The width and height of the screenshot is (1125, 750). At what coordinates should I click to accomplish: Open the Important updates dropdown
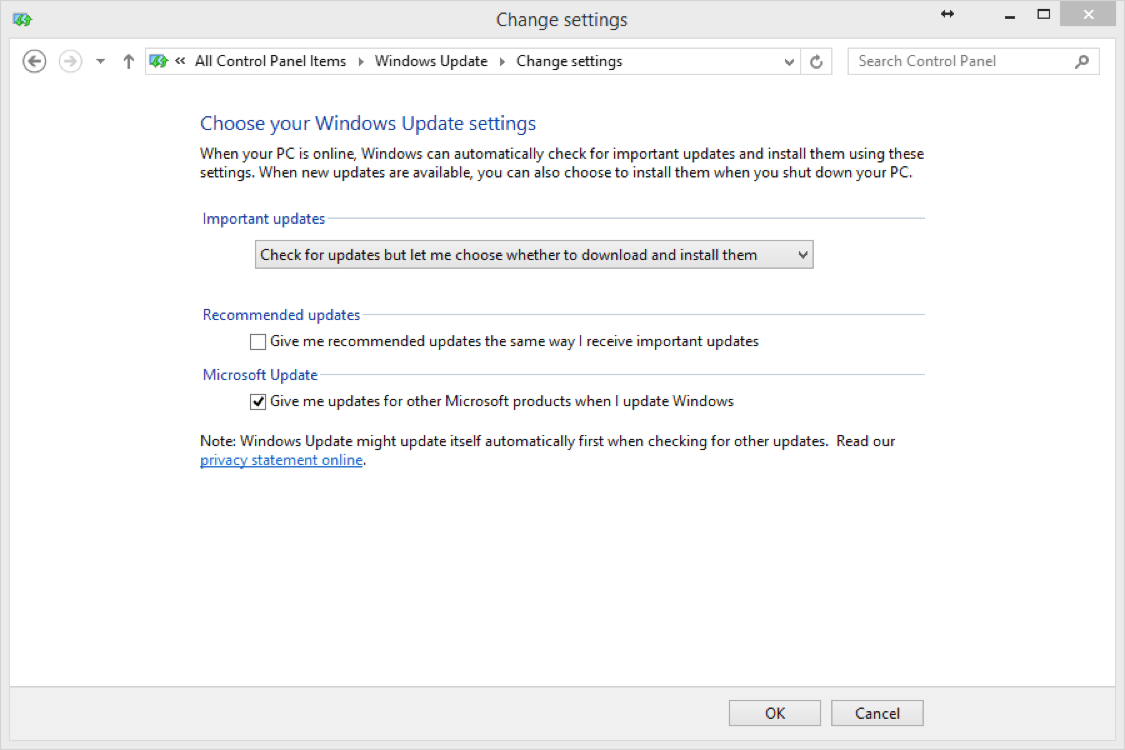(x=534, y=255)
